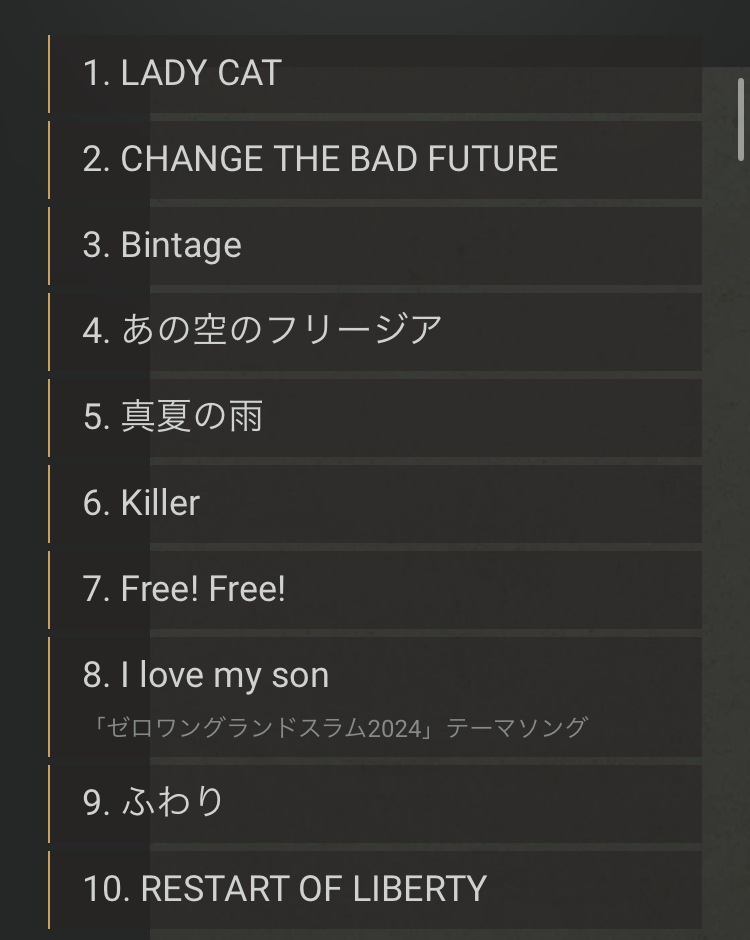Viewport: 750px width, 940px height.
Task: Click the yellow accent bar beside LADY CAT
Action: [49, 75]
